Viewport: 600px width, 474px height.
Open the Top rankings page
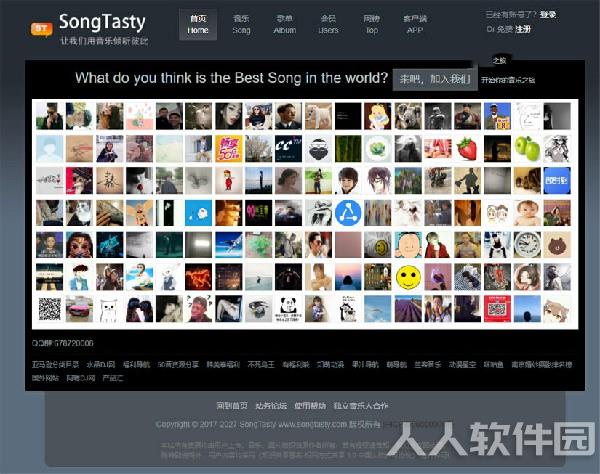click(x=372, y=24)
